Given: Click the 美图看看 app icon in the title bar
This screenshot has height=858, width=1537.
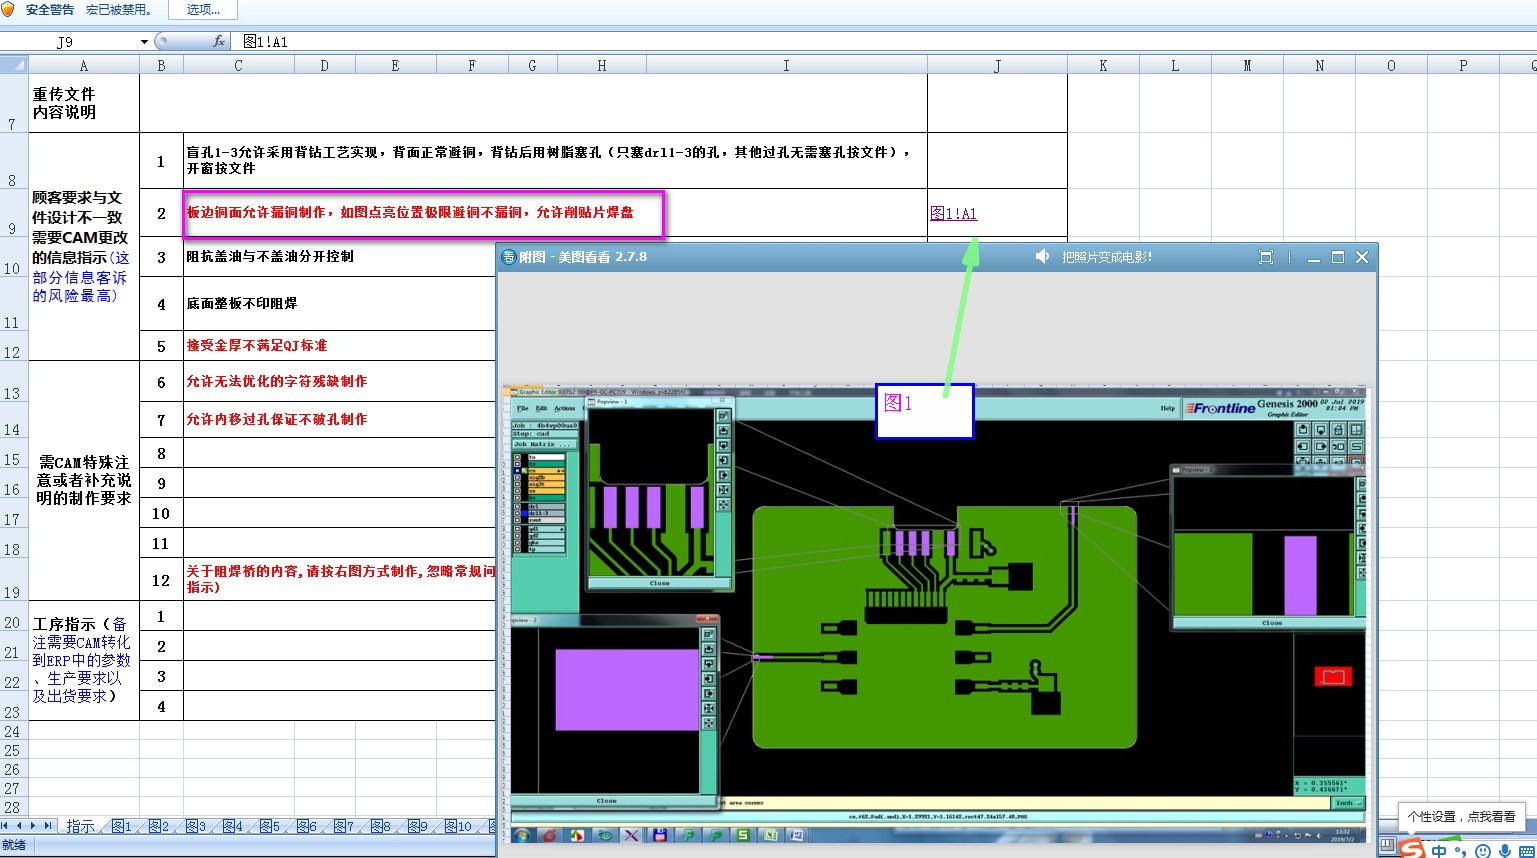Looking at the screenshot, I should [508, 257].
